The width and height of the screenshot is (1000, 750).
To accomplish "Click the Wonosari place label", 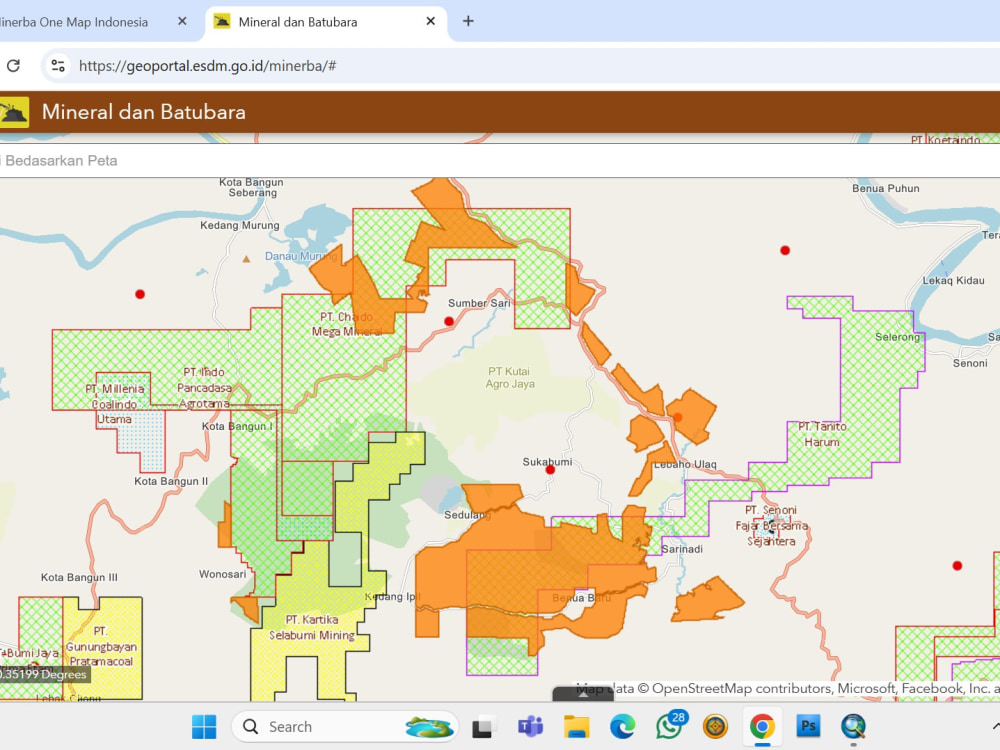I will click(x=222, y=574).
